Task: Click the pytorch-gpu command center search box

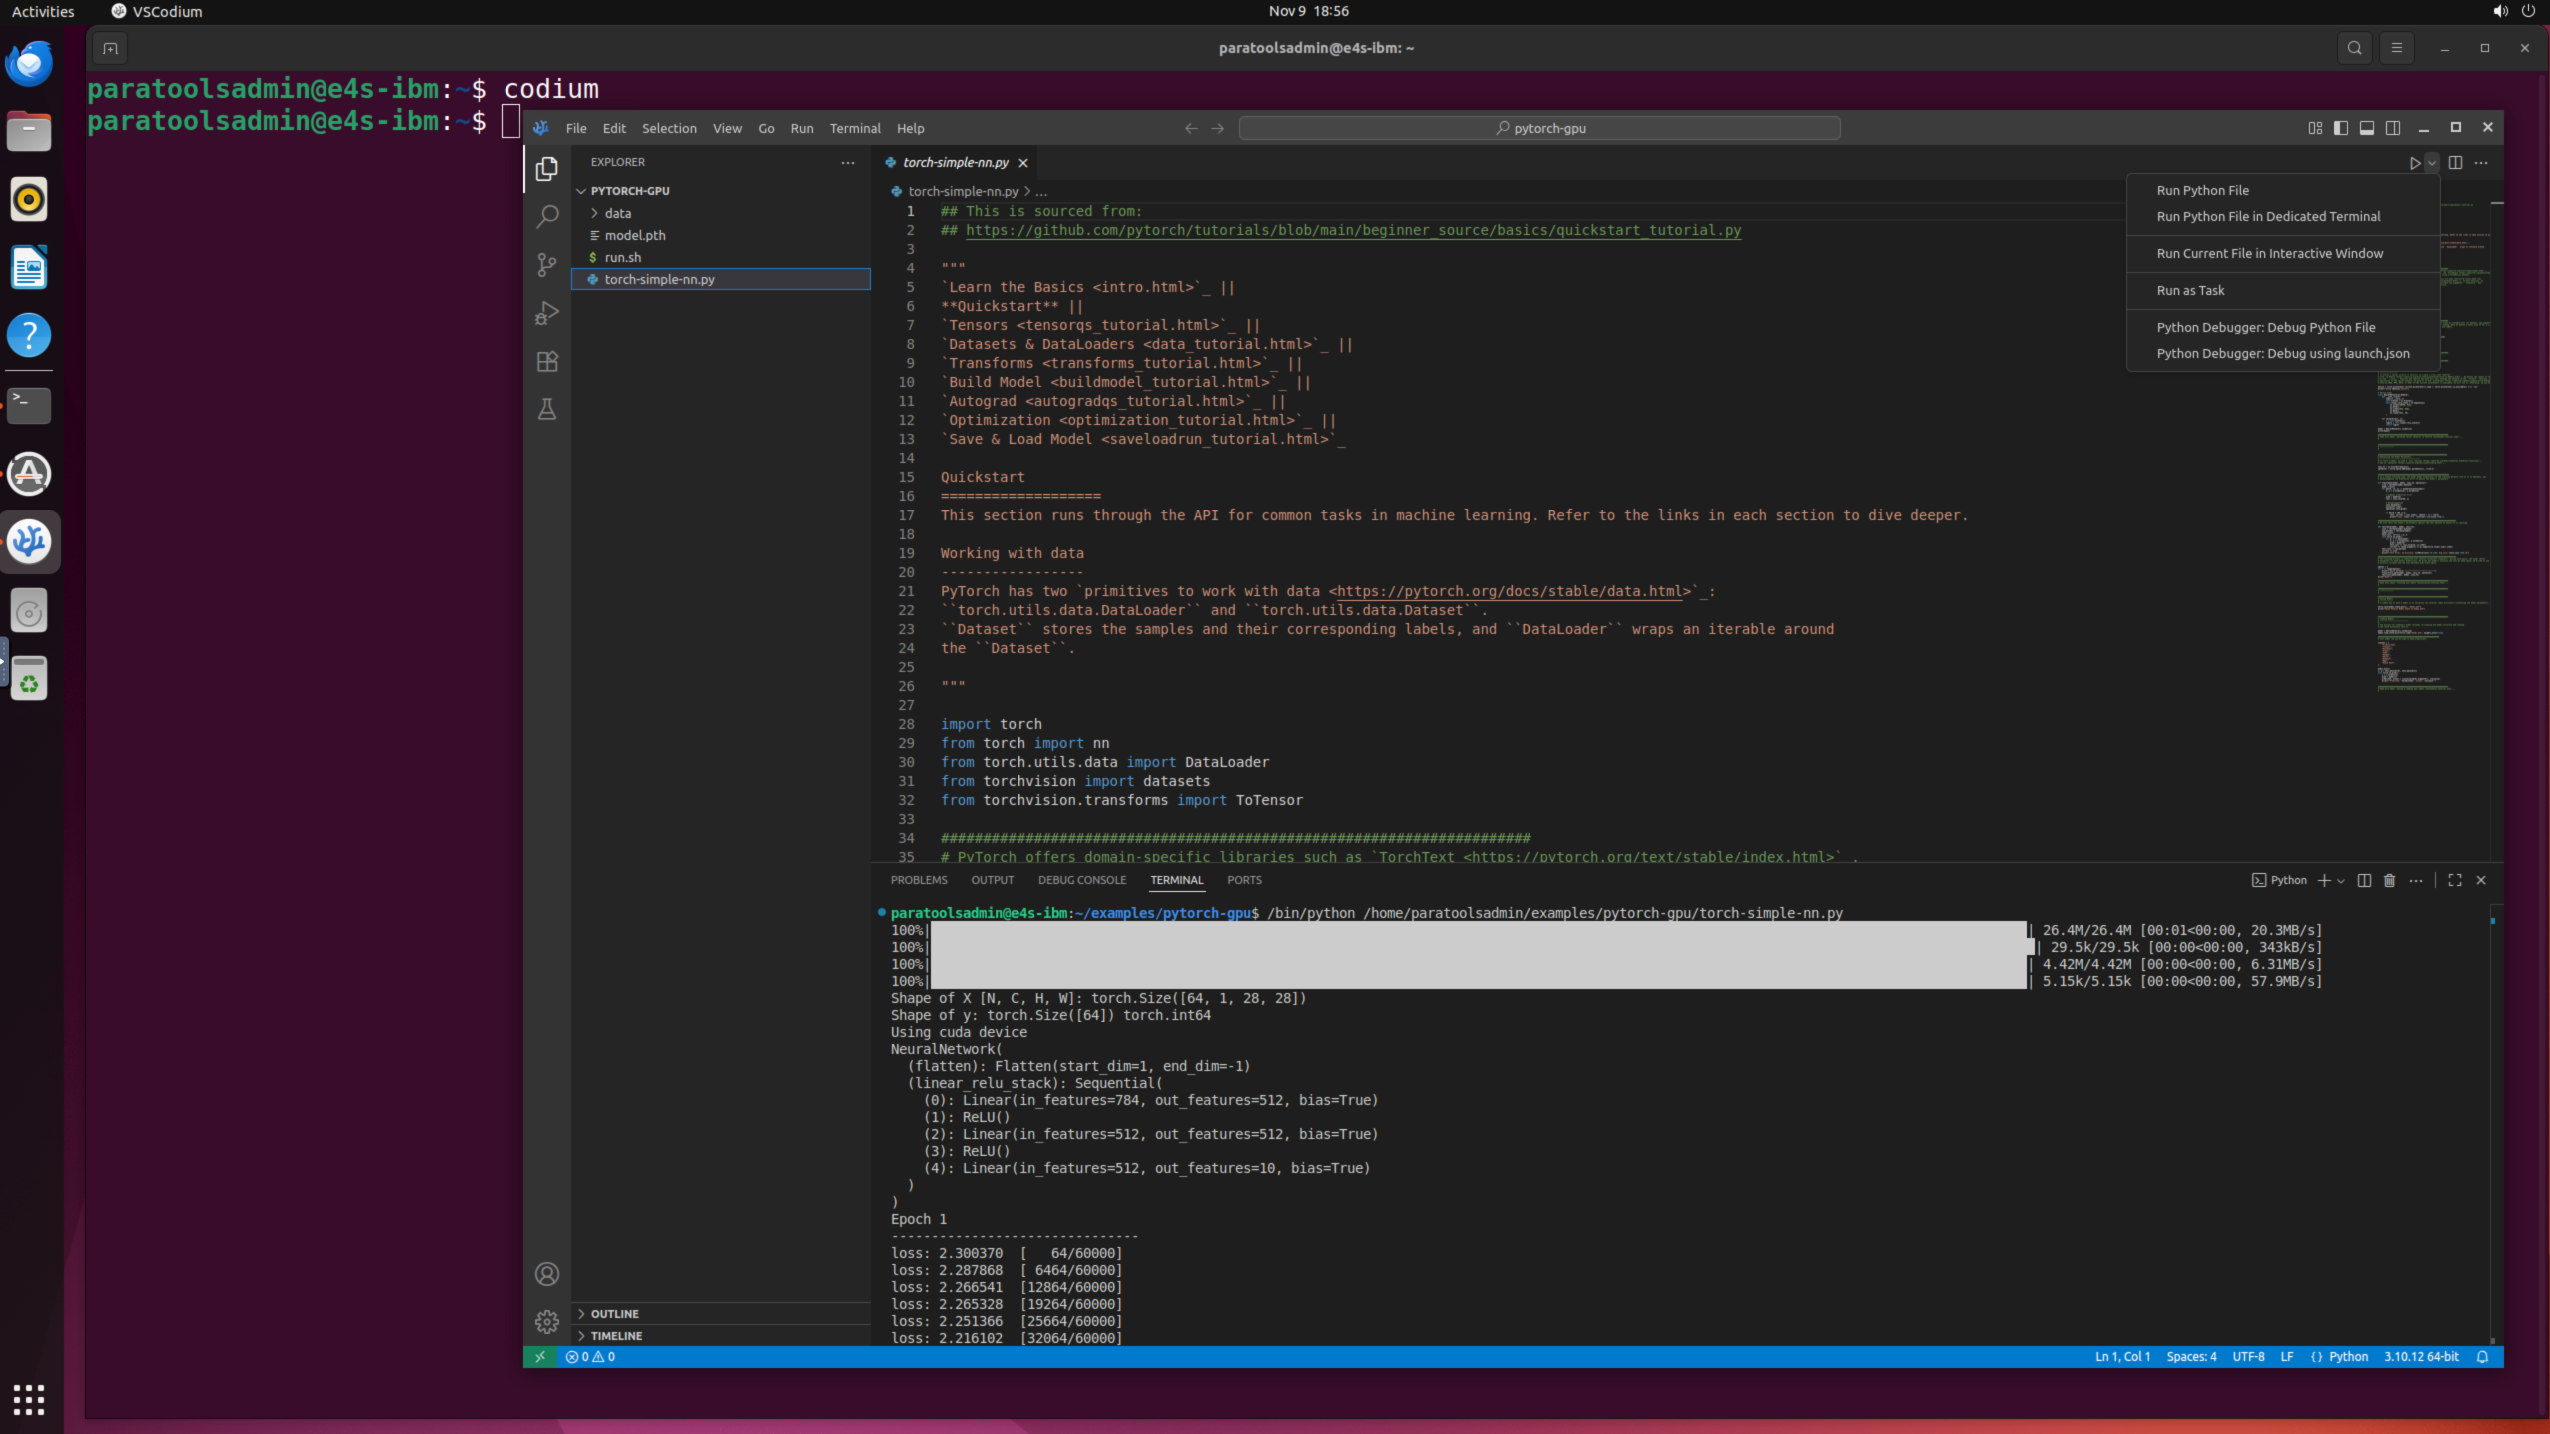Action: [x=1539, y=128]
